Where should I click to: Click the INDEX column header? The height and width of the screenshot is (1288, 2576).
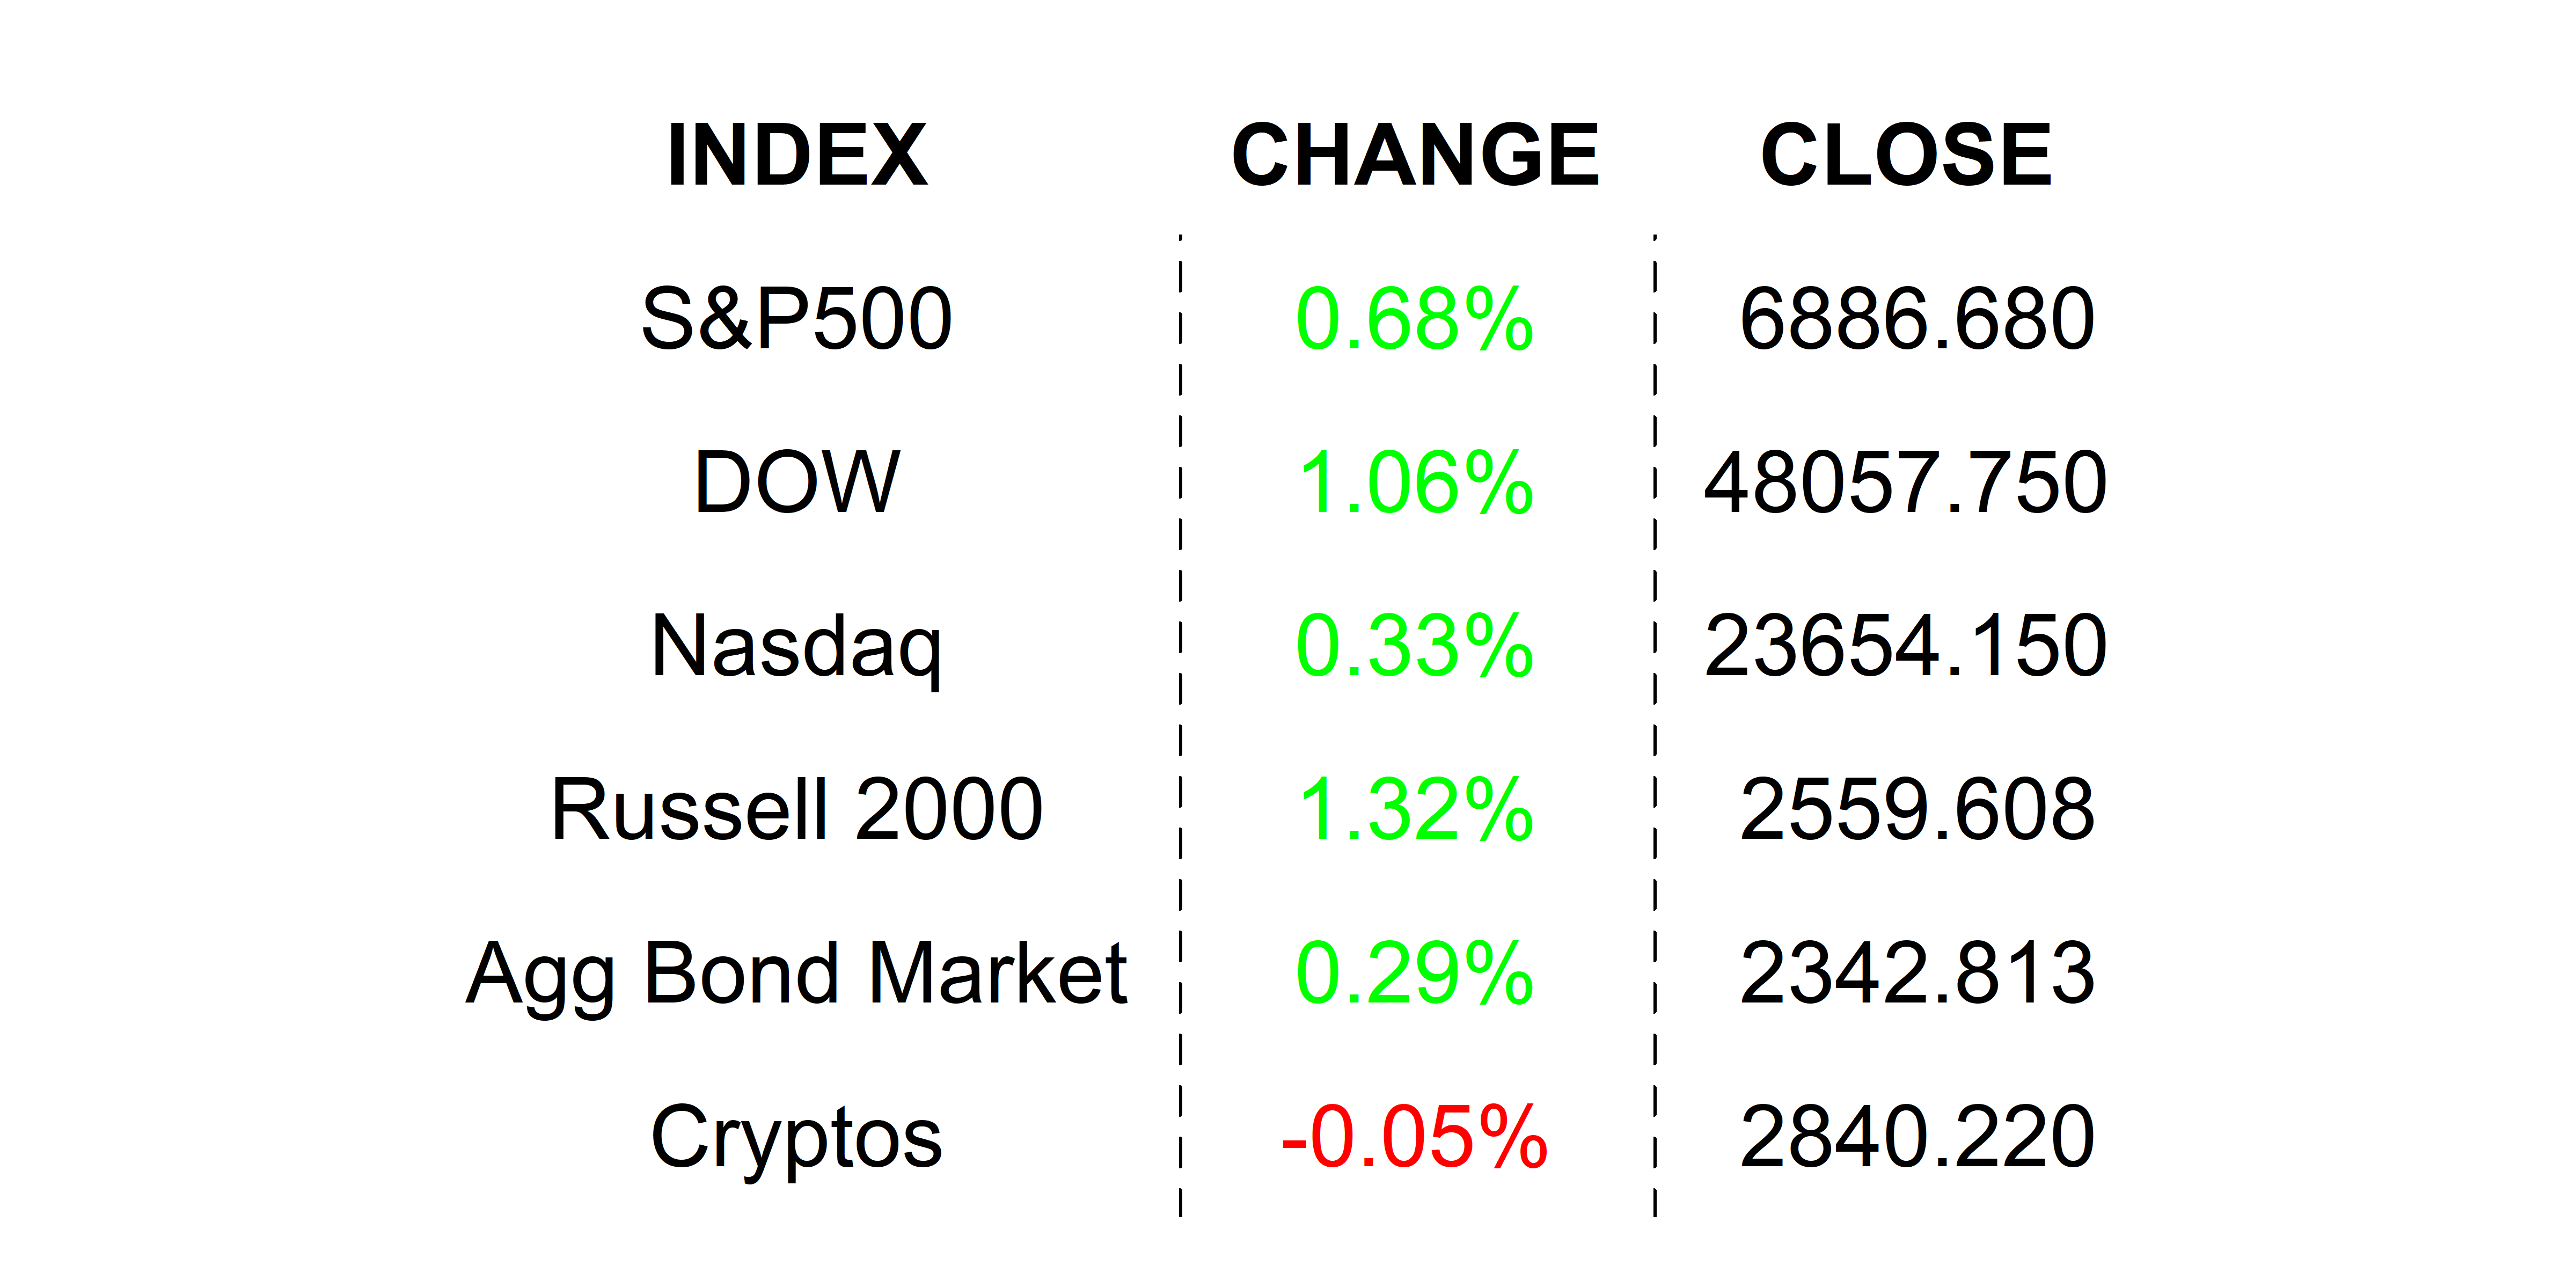pos(797,155)
